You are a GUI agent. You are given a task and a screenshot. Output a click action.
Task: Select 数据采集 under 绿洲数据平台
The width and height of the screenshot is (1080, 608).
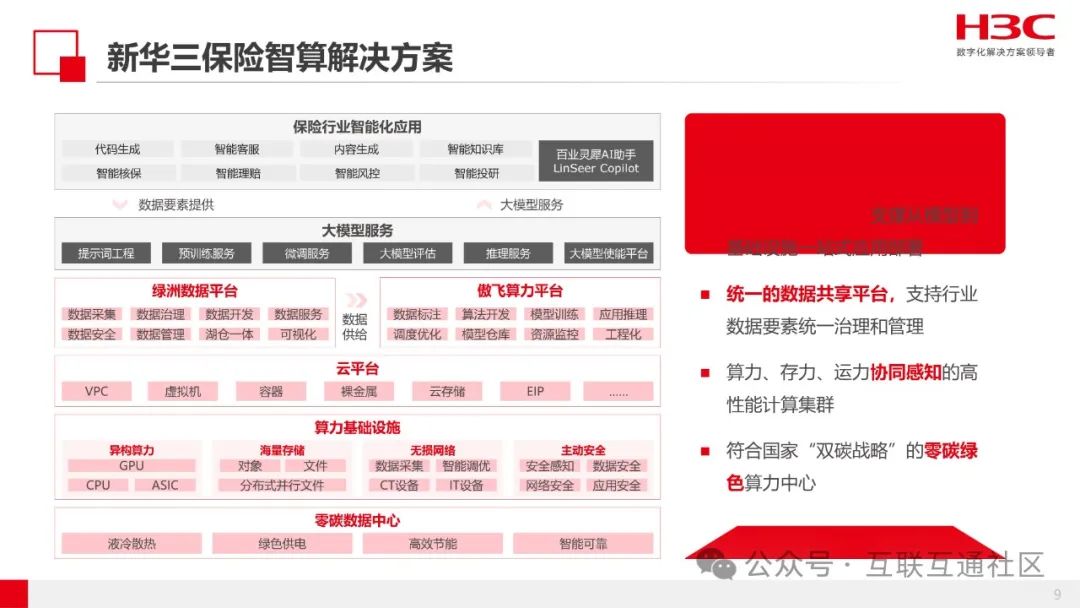(92, 314)
